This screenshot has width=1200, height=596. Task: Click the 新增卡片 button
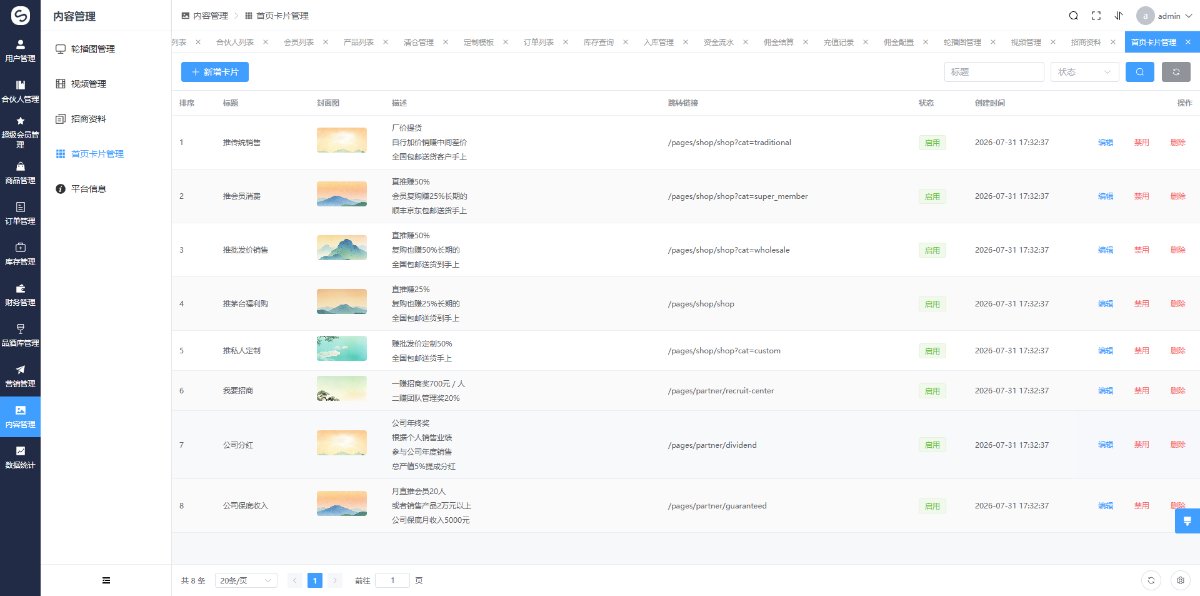click(215, 72)
